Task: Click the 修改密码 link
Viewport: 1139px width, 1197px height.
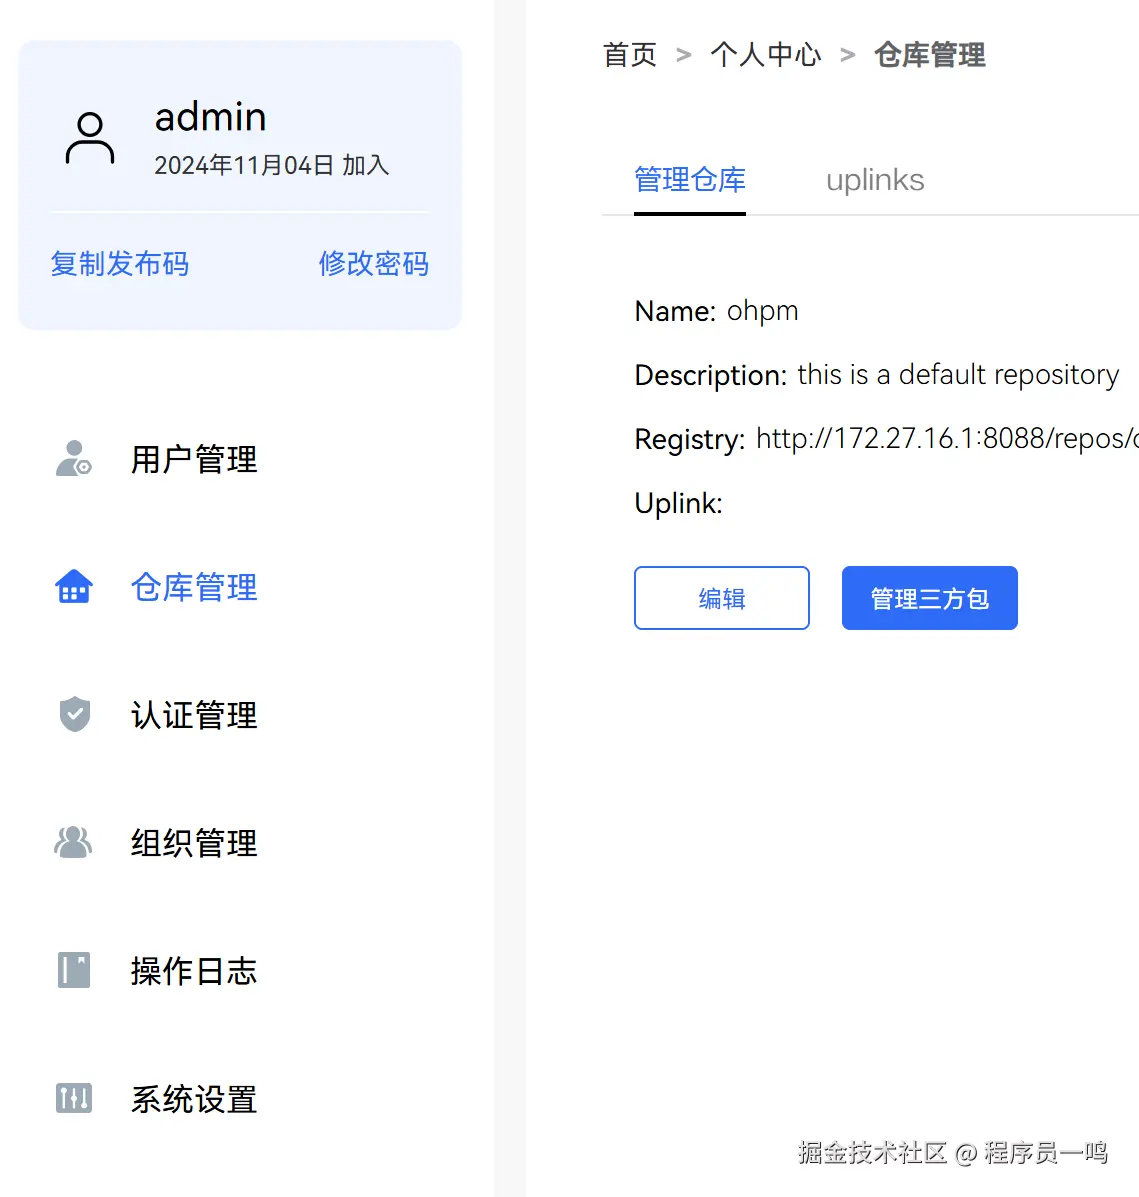Action: coord(373,263)
